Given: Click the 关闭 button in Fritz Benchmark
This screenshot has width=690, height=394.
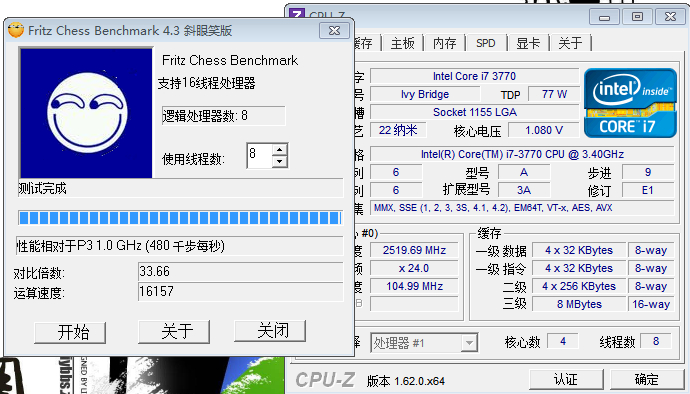Looking at the screenshot, I should 270,330.
